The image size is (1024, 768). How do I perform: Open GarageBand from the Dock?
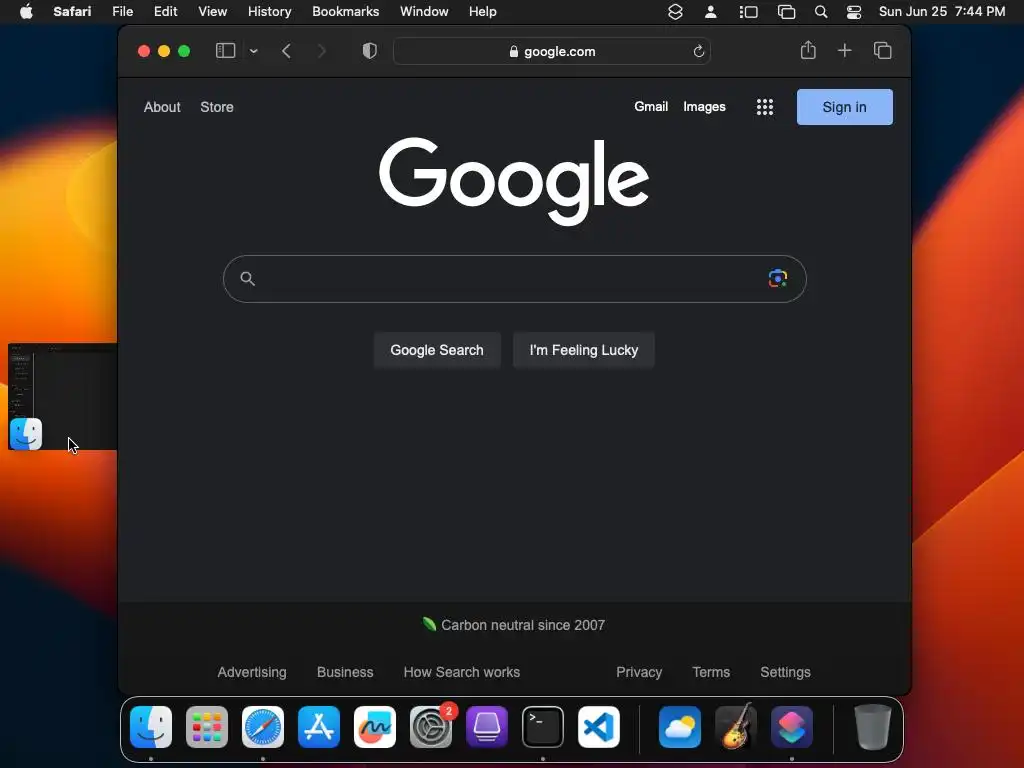[x=736, y=726]
